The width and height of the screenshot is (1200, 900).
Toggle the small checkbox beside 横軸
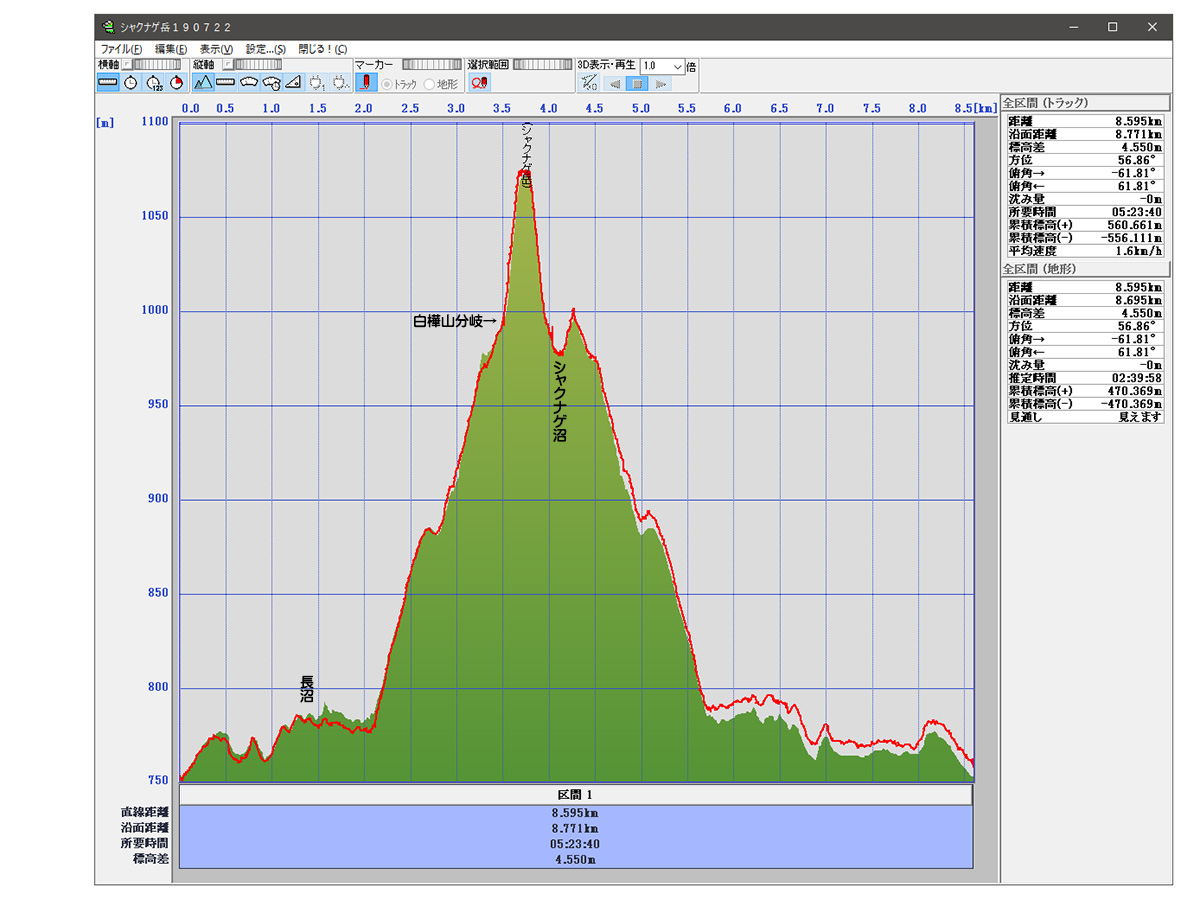click(127, 65)
